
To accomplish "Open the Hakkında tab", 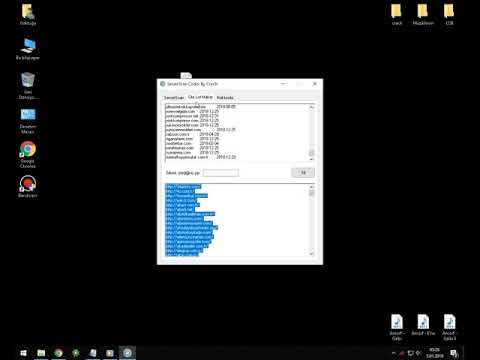I will click(225, 98).
